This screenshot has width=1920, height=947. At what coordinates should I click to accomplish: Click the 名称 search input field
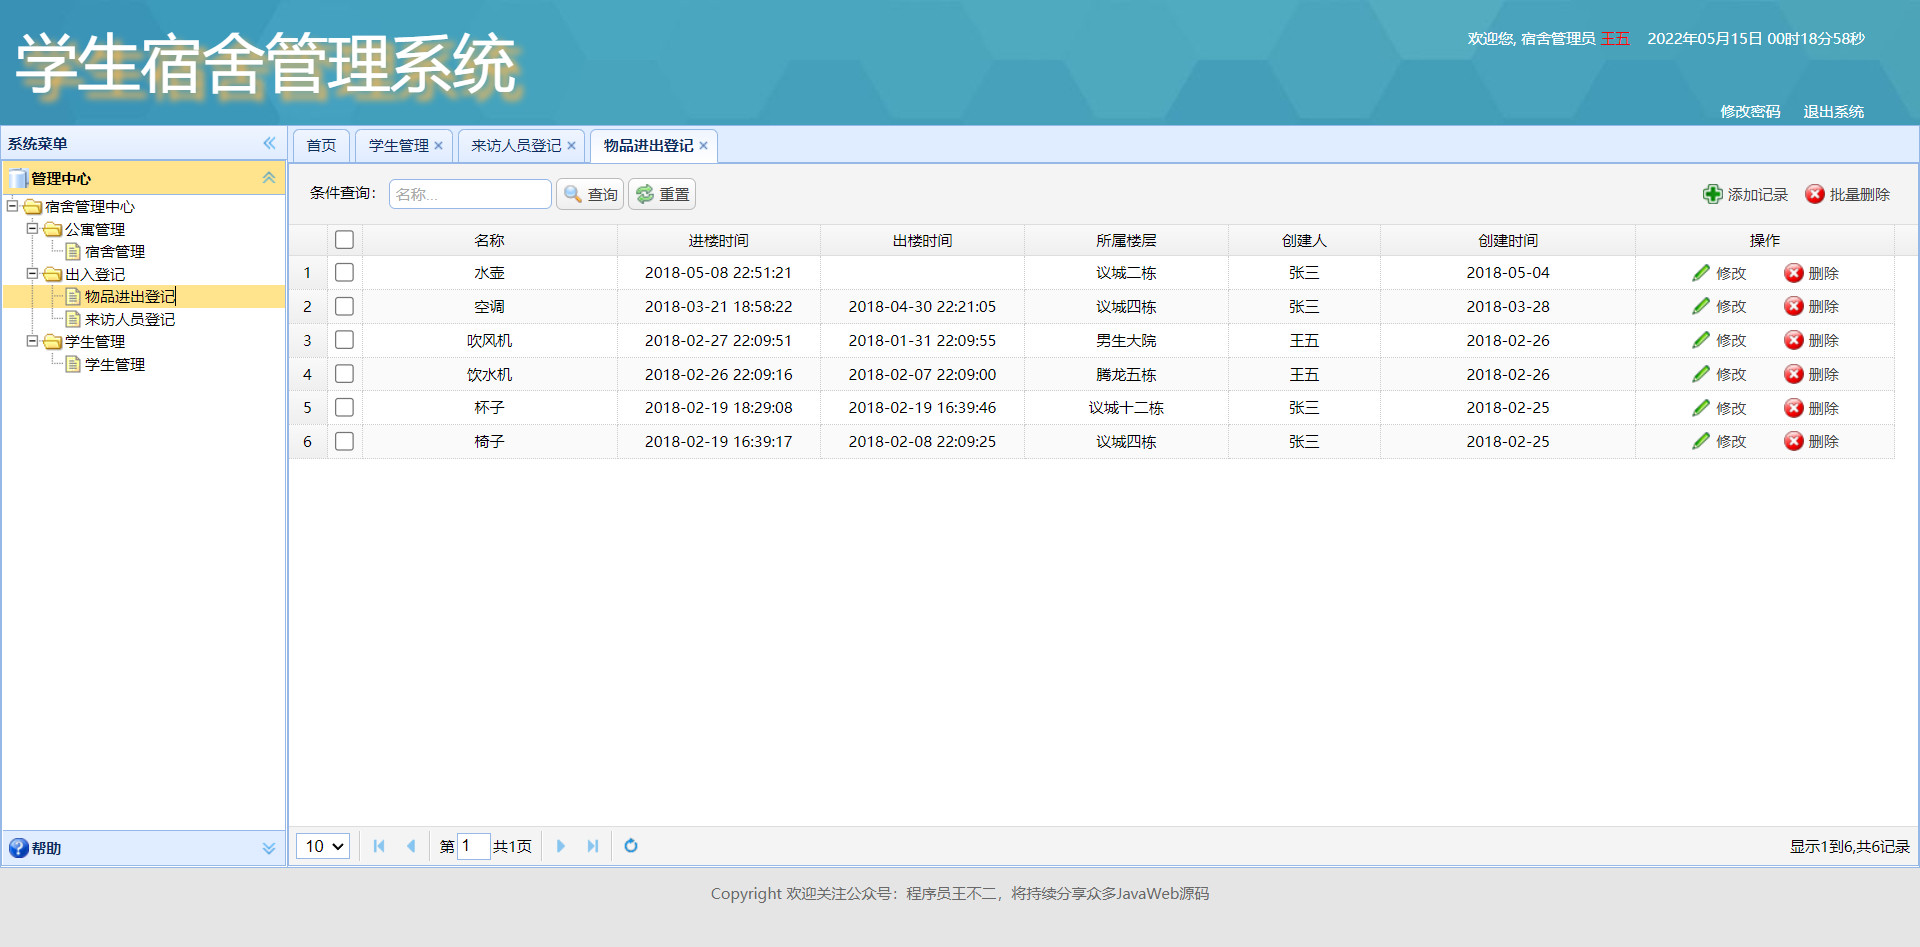tap(470, 194)
